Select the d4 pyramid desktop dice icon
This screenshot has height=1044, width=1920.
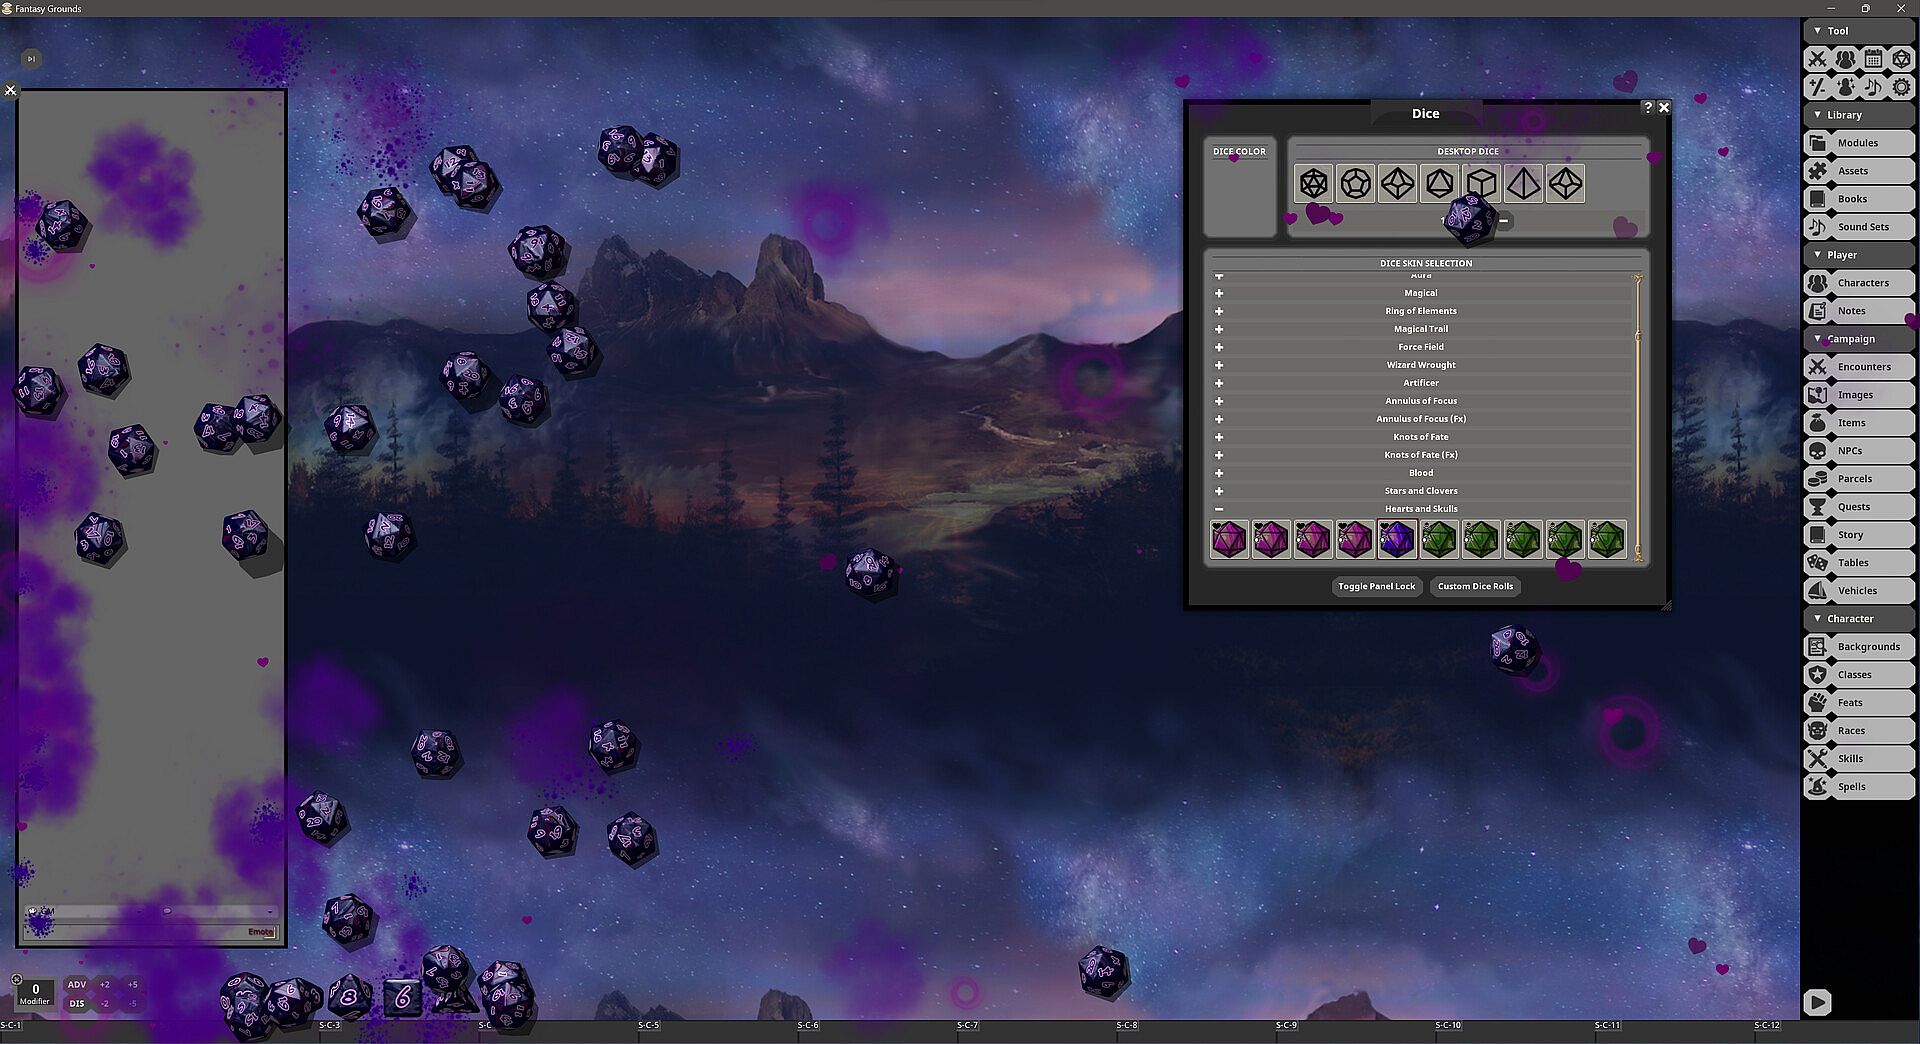click(x=1524, y=184)
